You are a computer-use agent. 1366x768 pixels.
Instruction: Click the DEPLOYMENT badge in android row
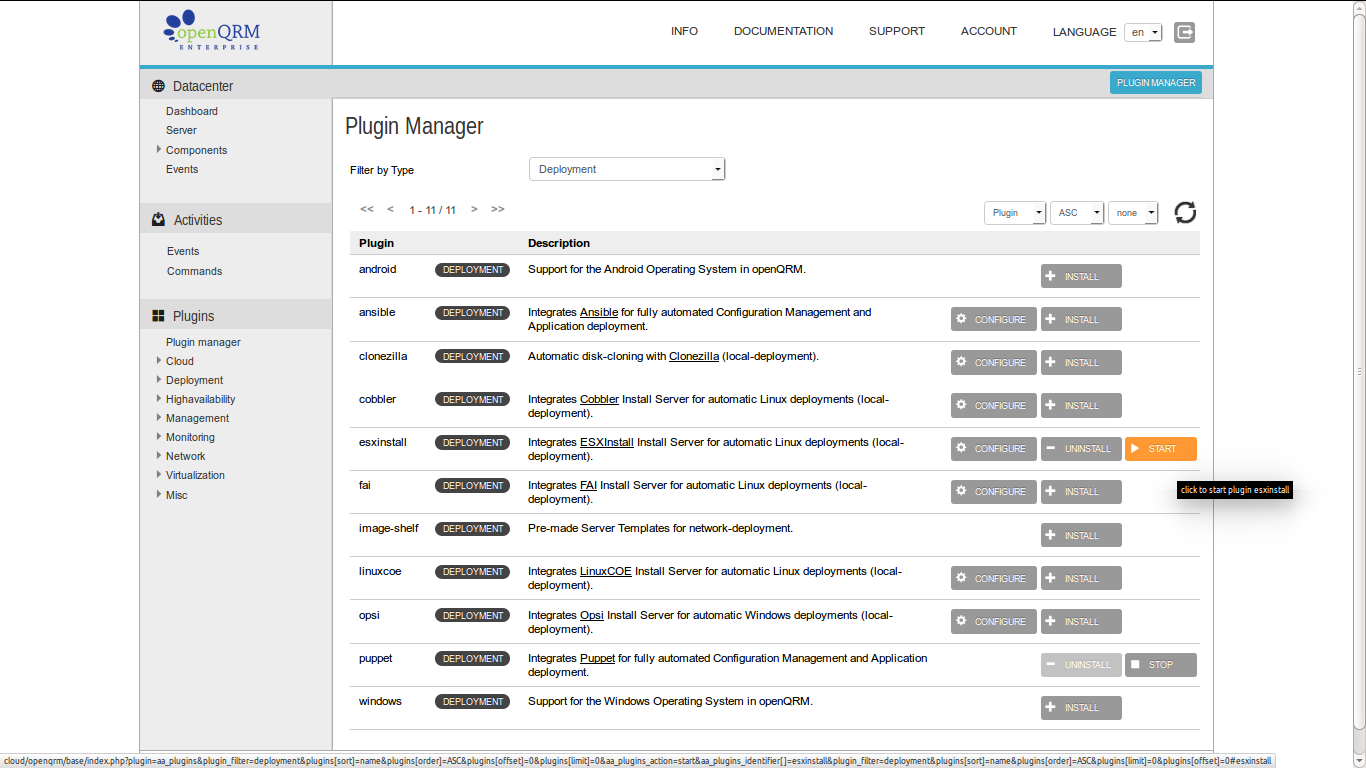pos(472,270)
